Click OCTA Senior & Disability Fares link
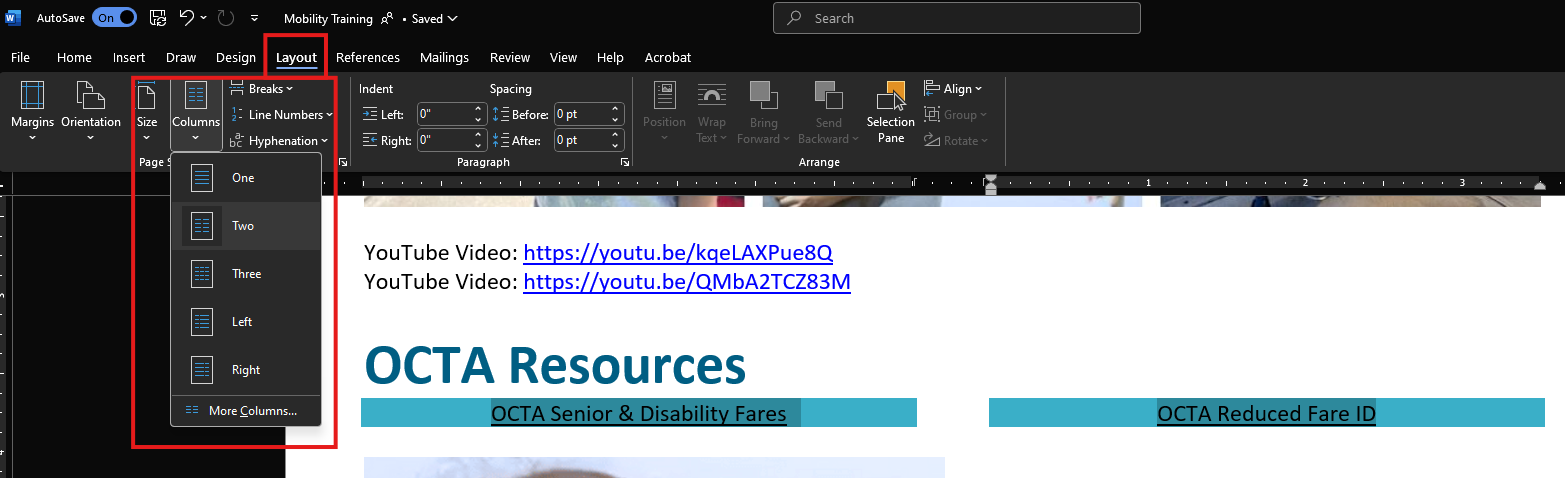Image resolution: width=1565 pixels, height=478 pixels. click(x=639, y=413)
